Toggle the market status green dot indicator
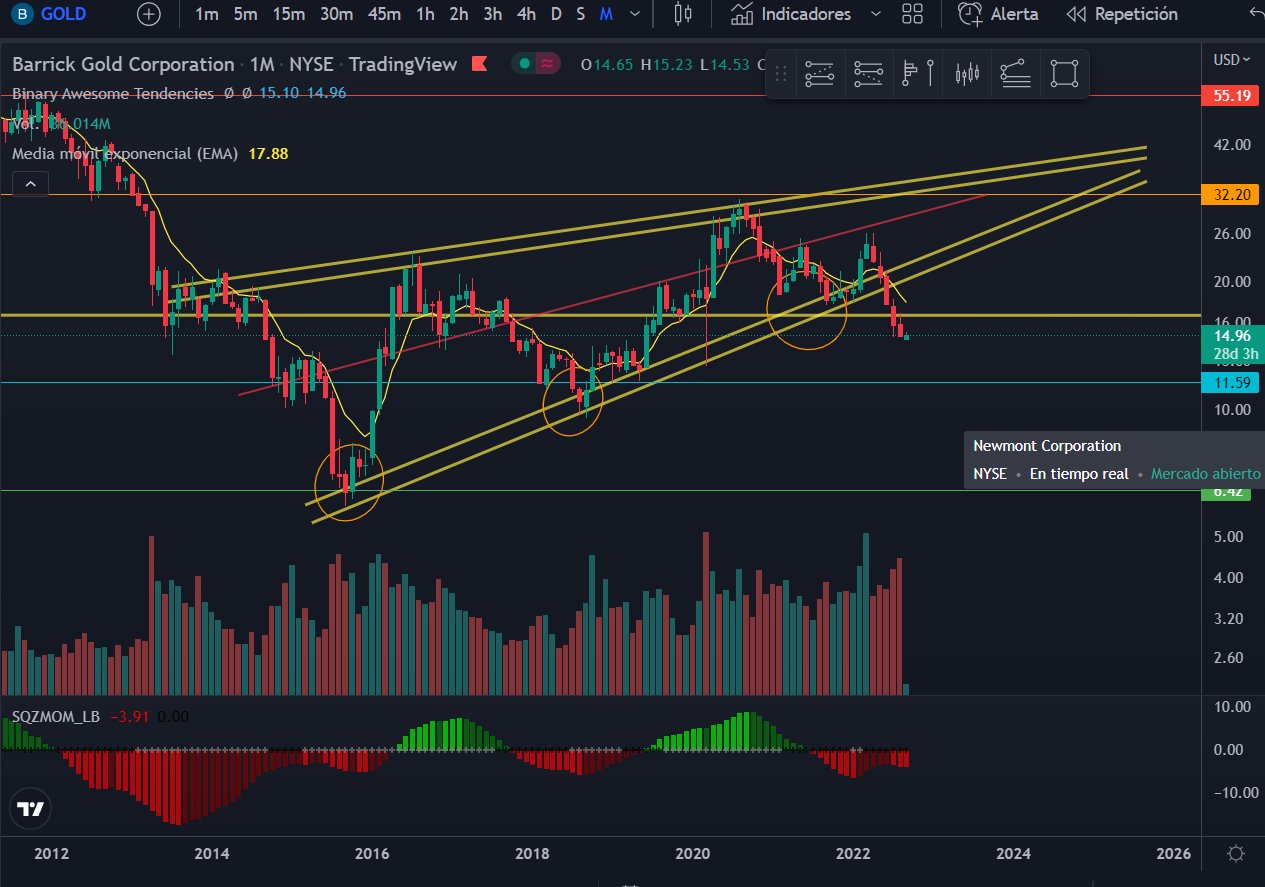 523,64
